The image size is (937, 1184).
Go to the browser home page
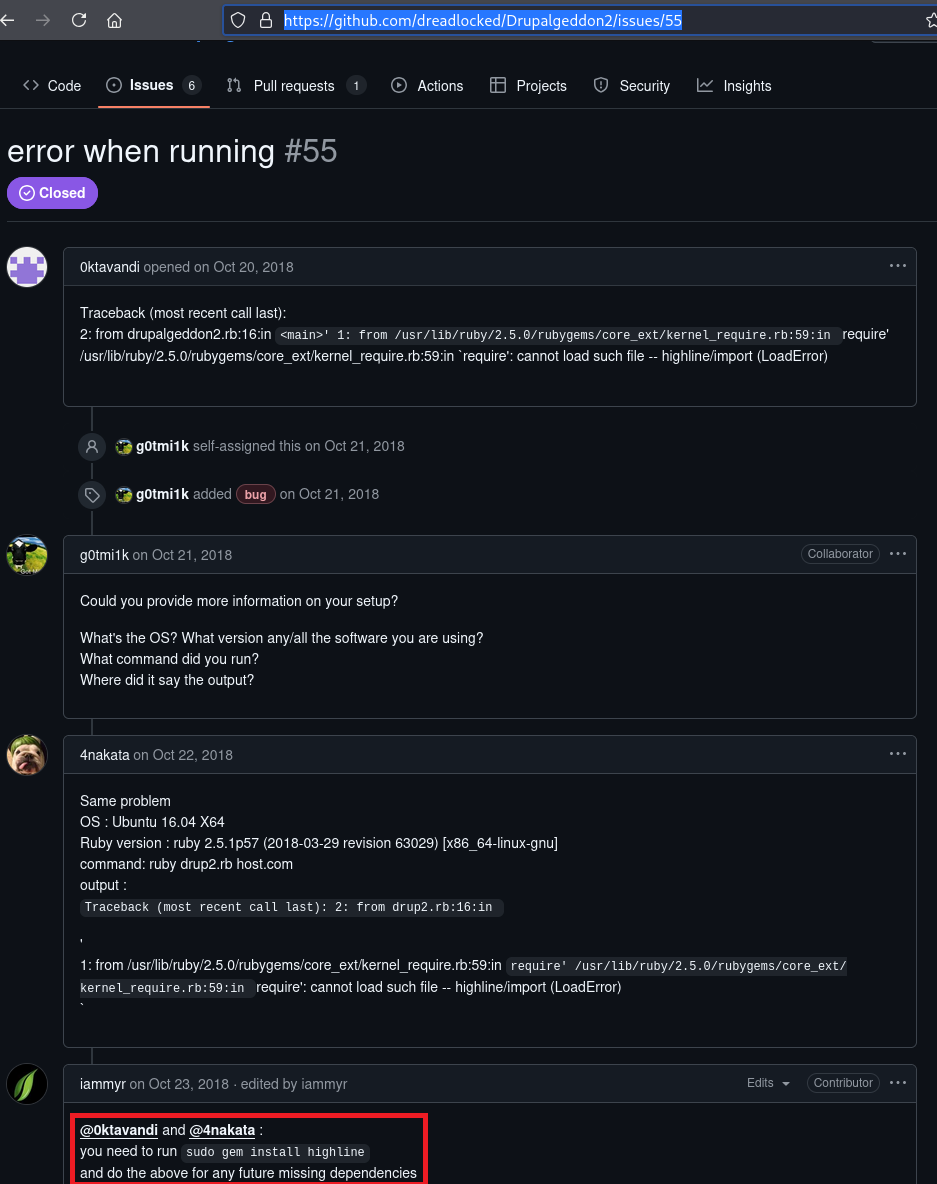[115, 20]
